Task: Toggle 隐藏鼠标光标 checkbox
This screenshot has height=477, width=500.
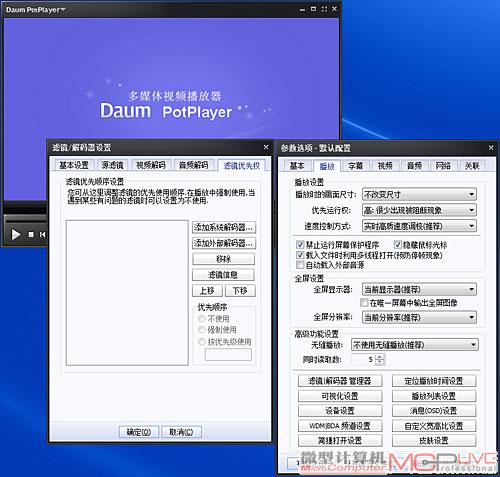Action: (398, 245)
